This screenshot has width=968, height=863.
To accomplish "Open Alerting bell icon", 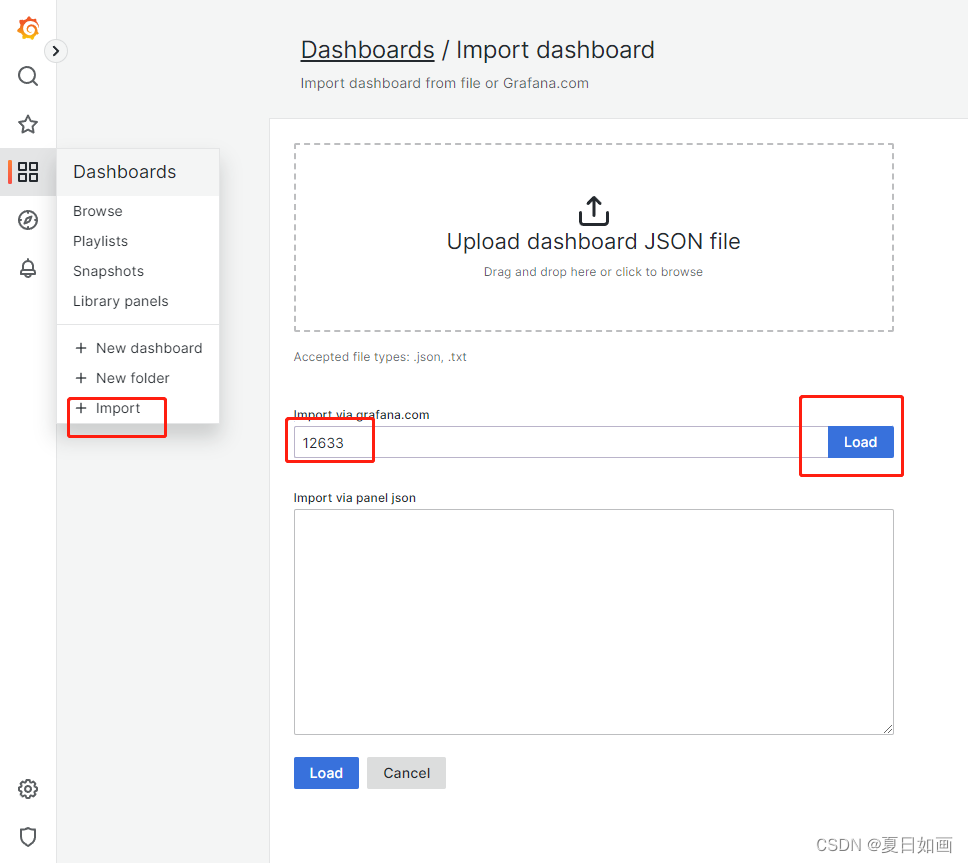I will tap(28, 268).
